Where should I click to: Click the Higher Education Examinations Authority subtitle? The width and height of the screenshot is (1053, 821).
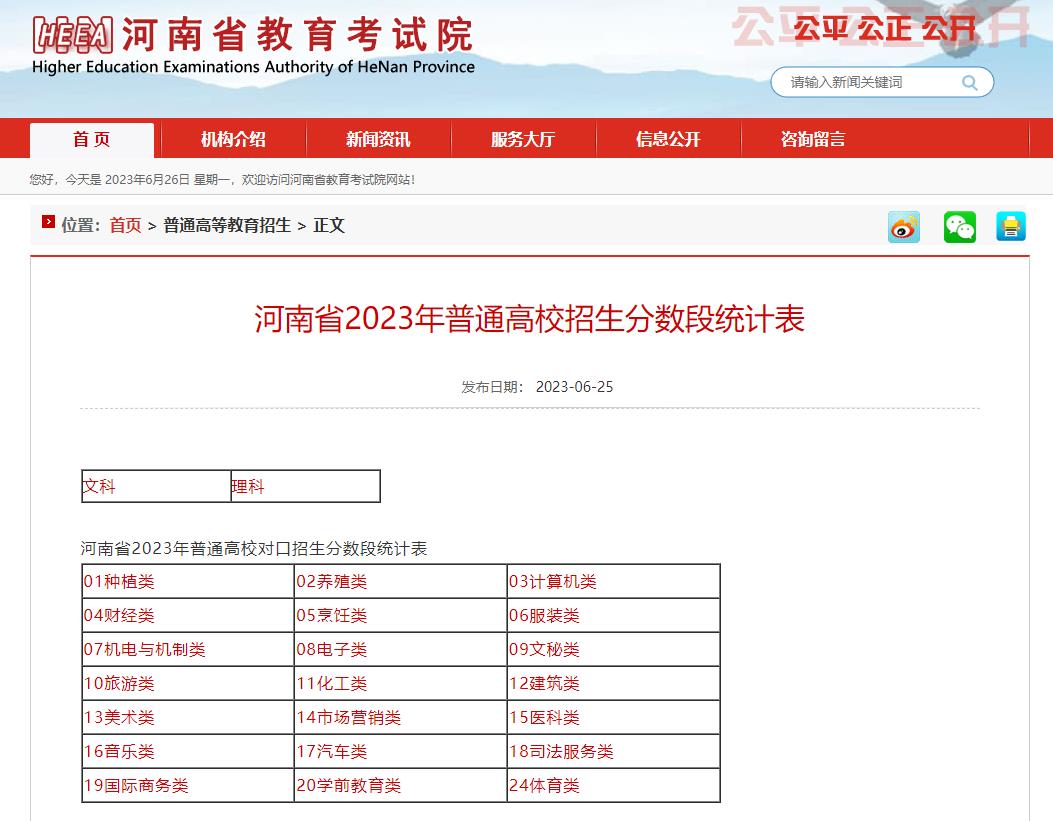point(253,66)
